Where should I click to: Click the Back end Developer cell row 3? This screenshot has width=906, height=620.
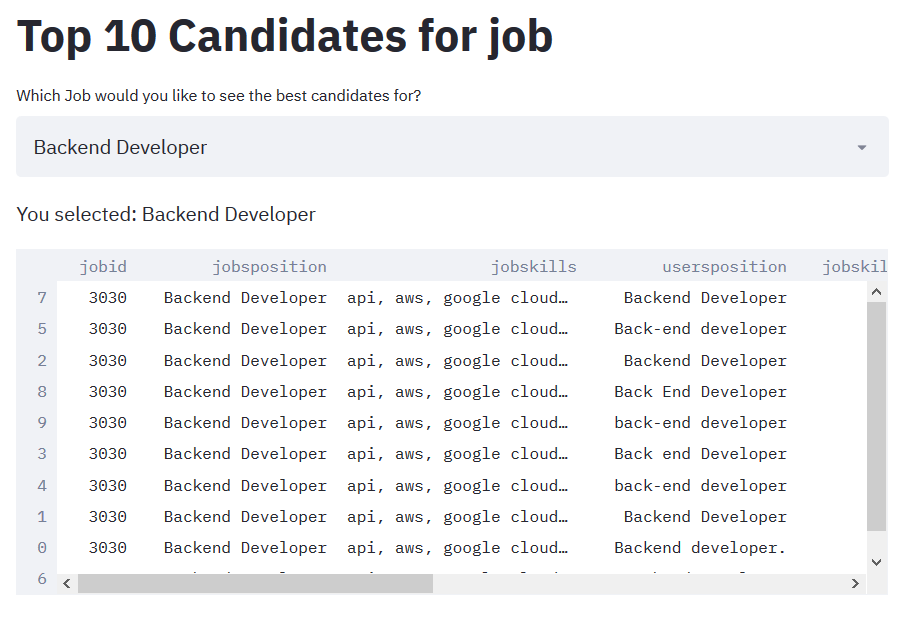coord(700,454)
